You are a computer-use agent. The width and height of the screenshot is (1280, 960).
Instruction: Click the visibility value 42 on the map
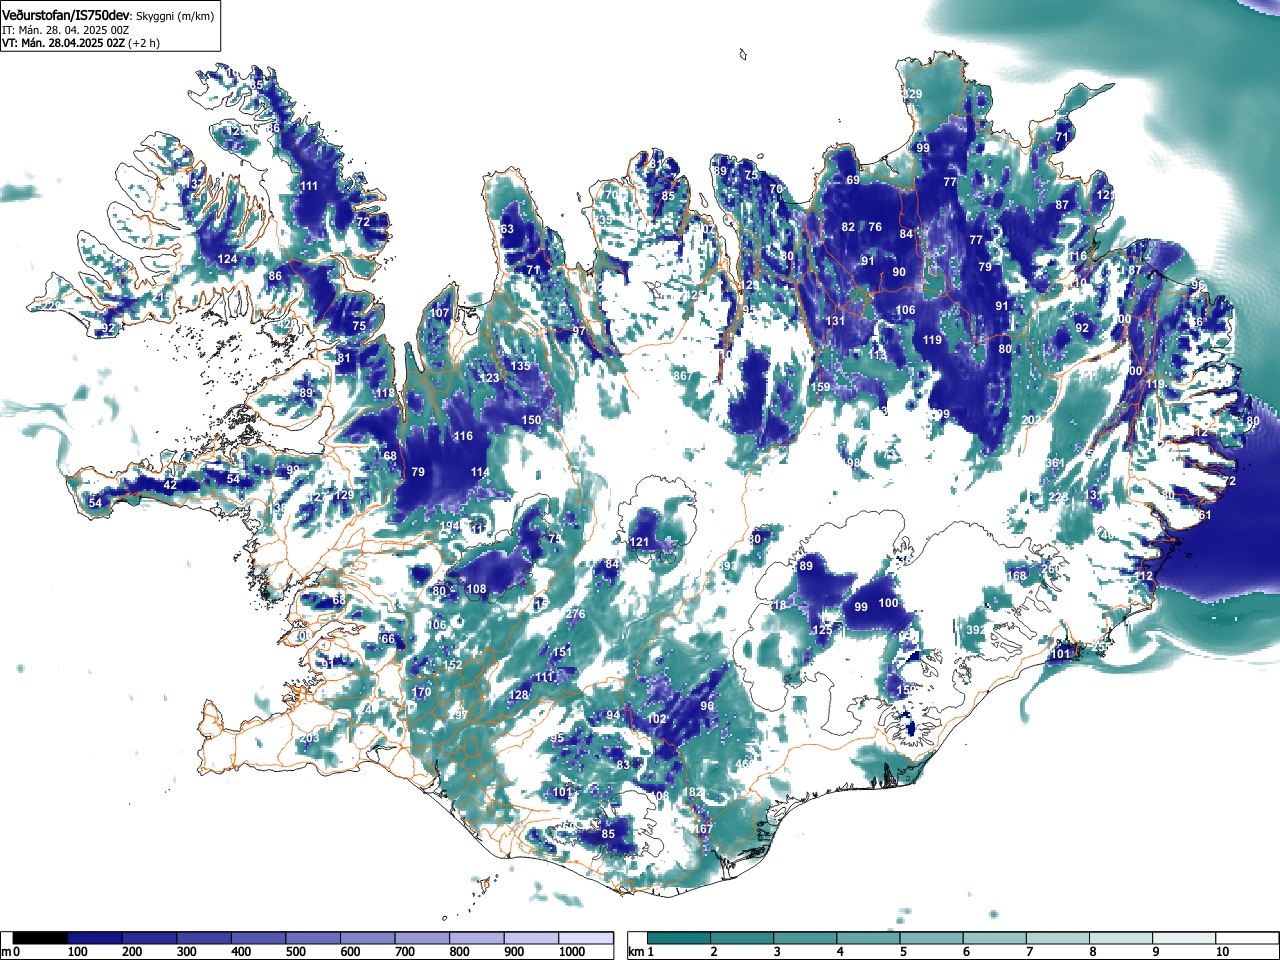(170, 485)
